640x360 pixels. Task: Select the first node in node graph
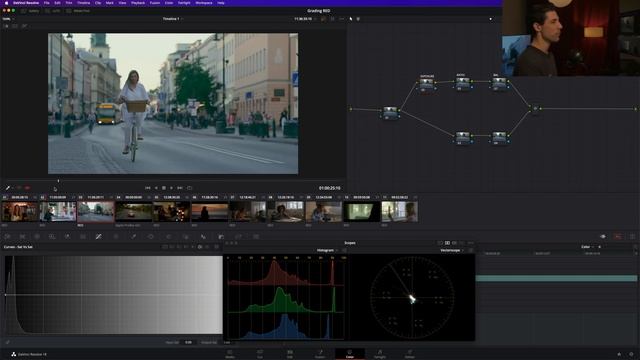point(390,113)
